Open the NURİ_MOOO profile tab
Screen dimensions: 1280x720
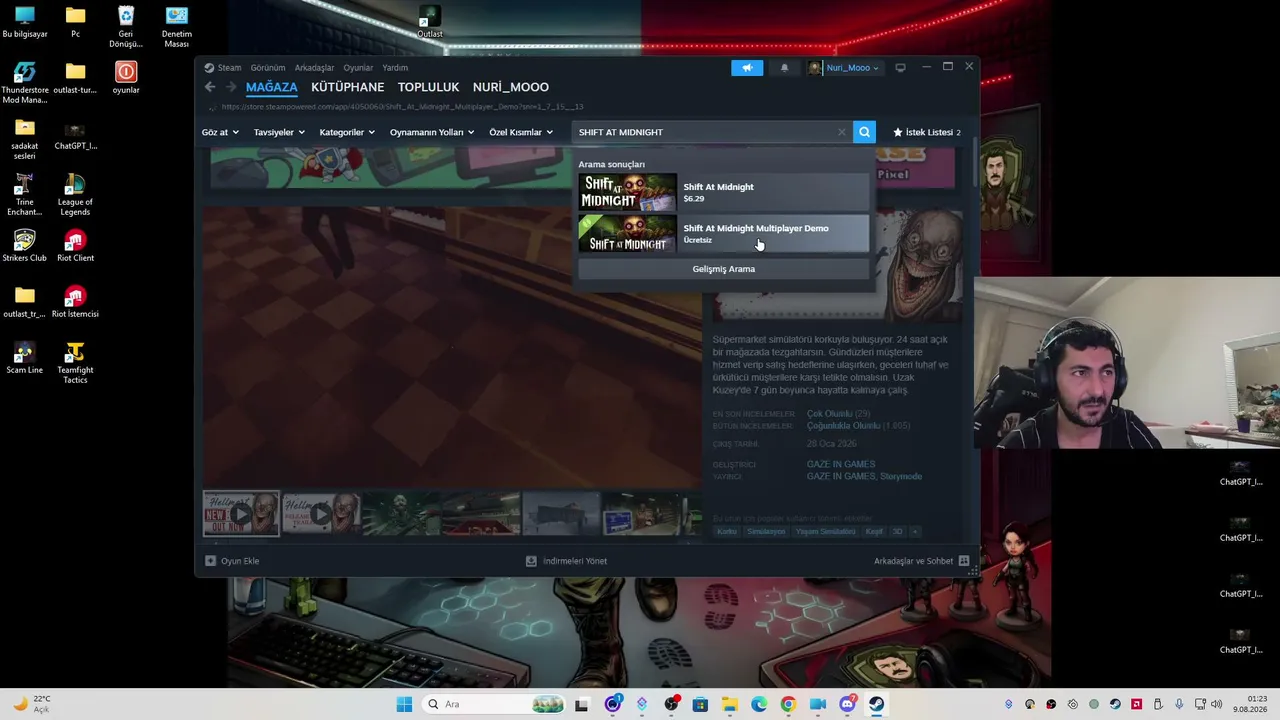point(511,87)
